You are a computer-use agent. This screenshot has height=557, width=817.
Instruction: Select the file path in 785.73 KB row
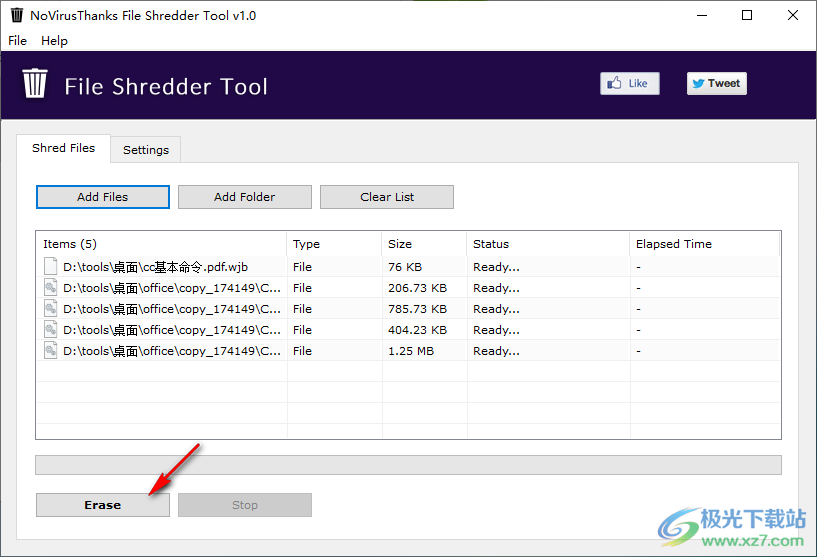172,309
